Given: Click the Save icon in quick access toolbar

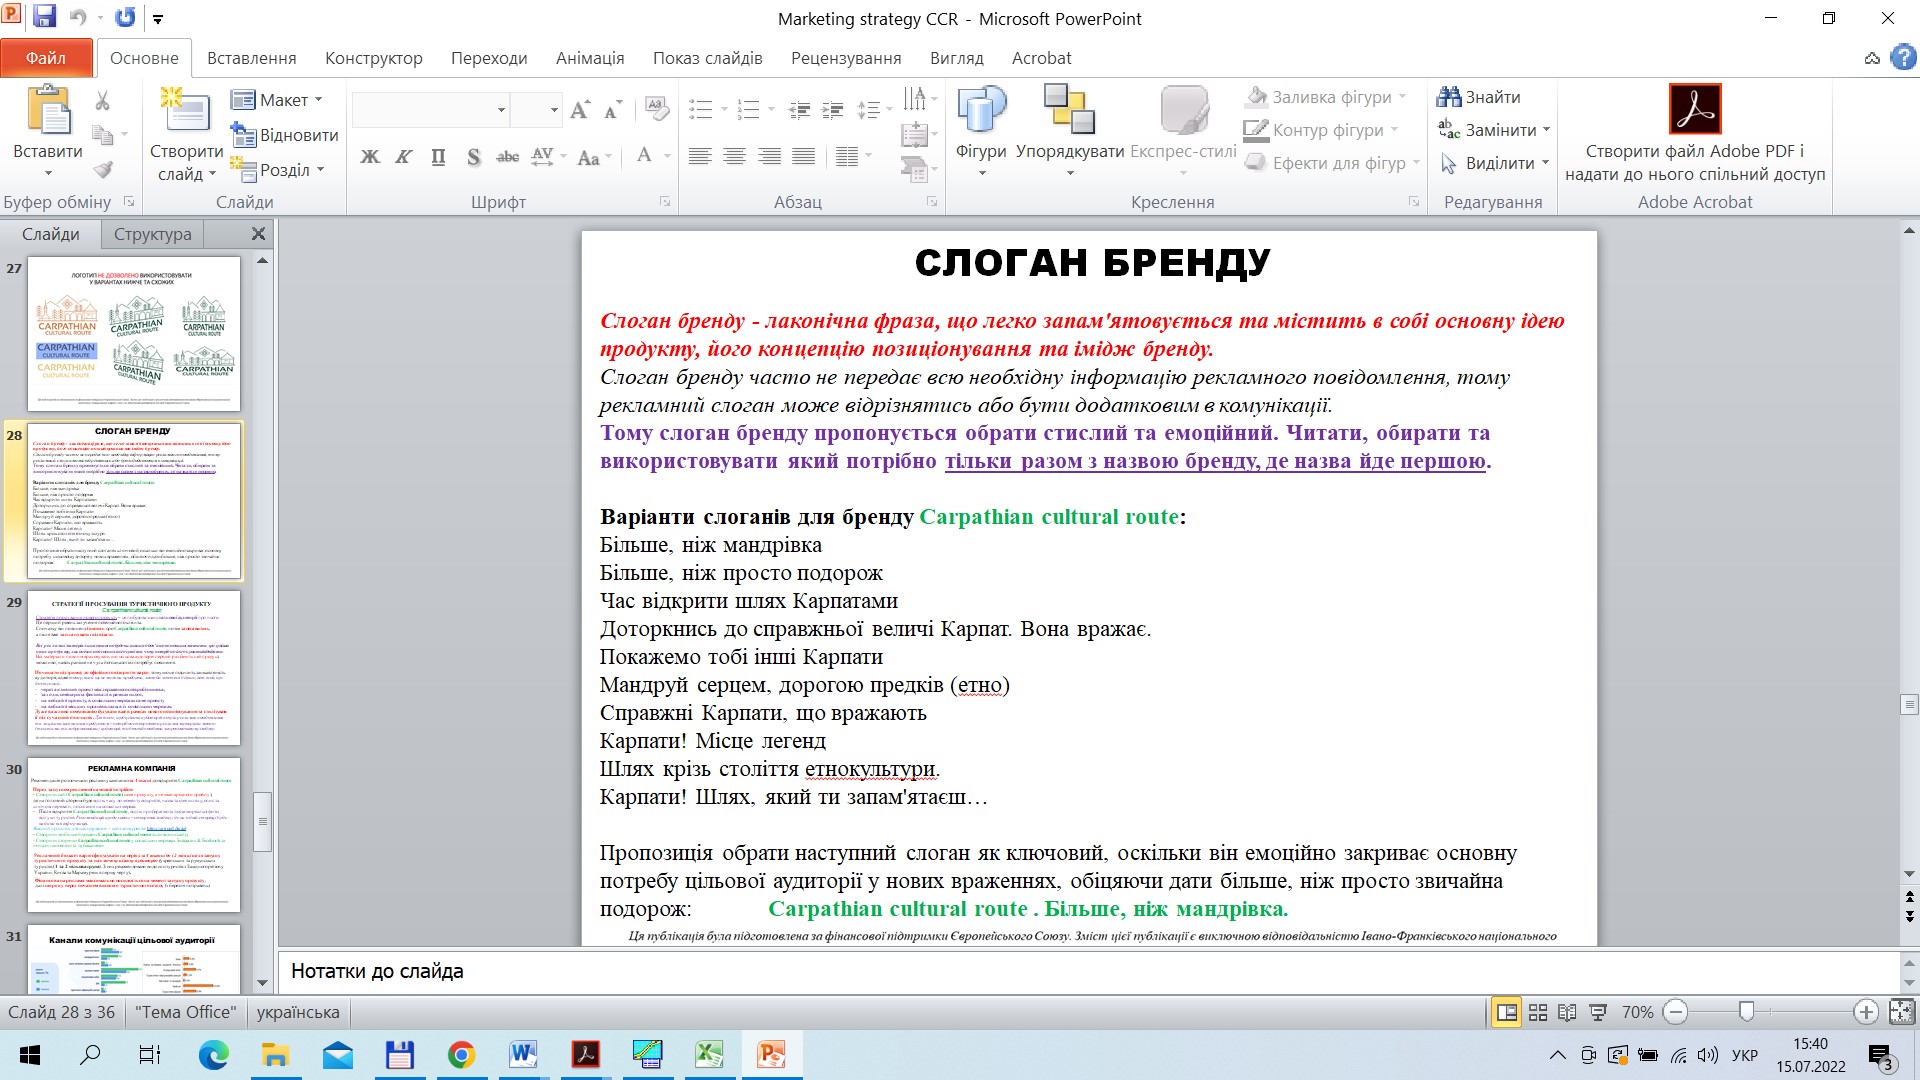Looking at the screenshot, I should (x=45, y=17).
